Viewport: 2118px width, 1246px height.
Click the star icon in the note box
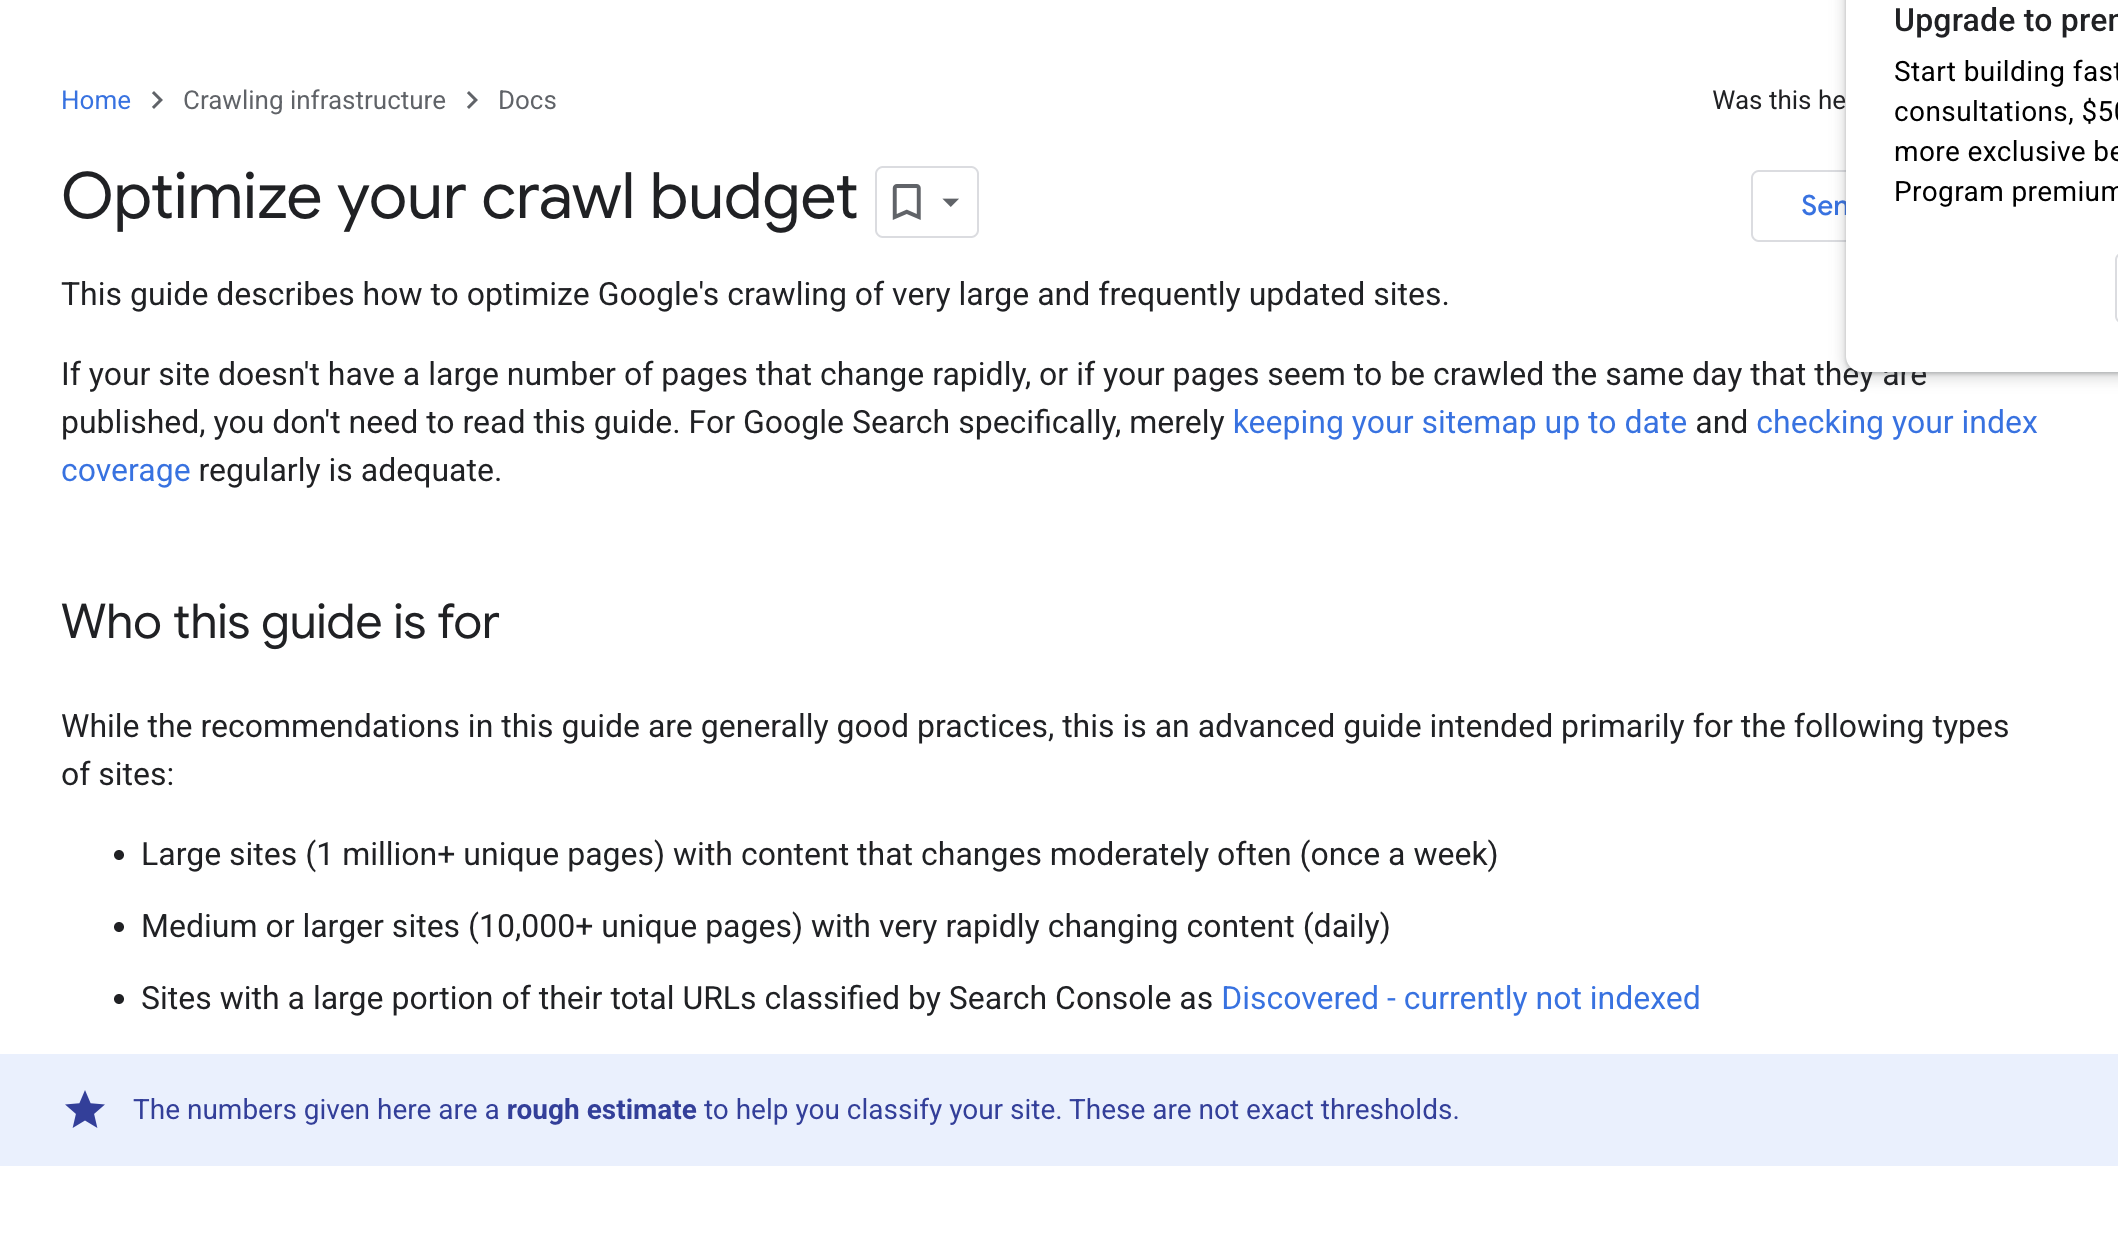[85, 1110]
